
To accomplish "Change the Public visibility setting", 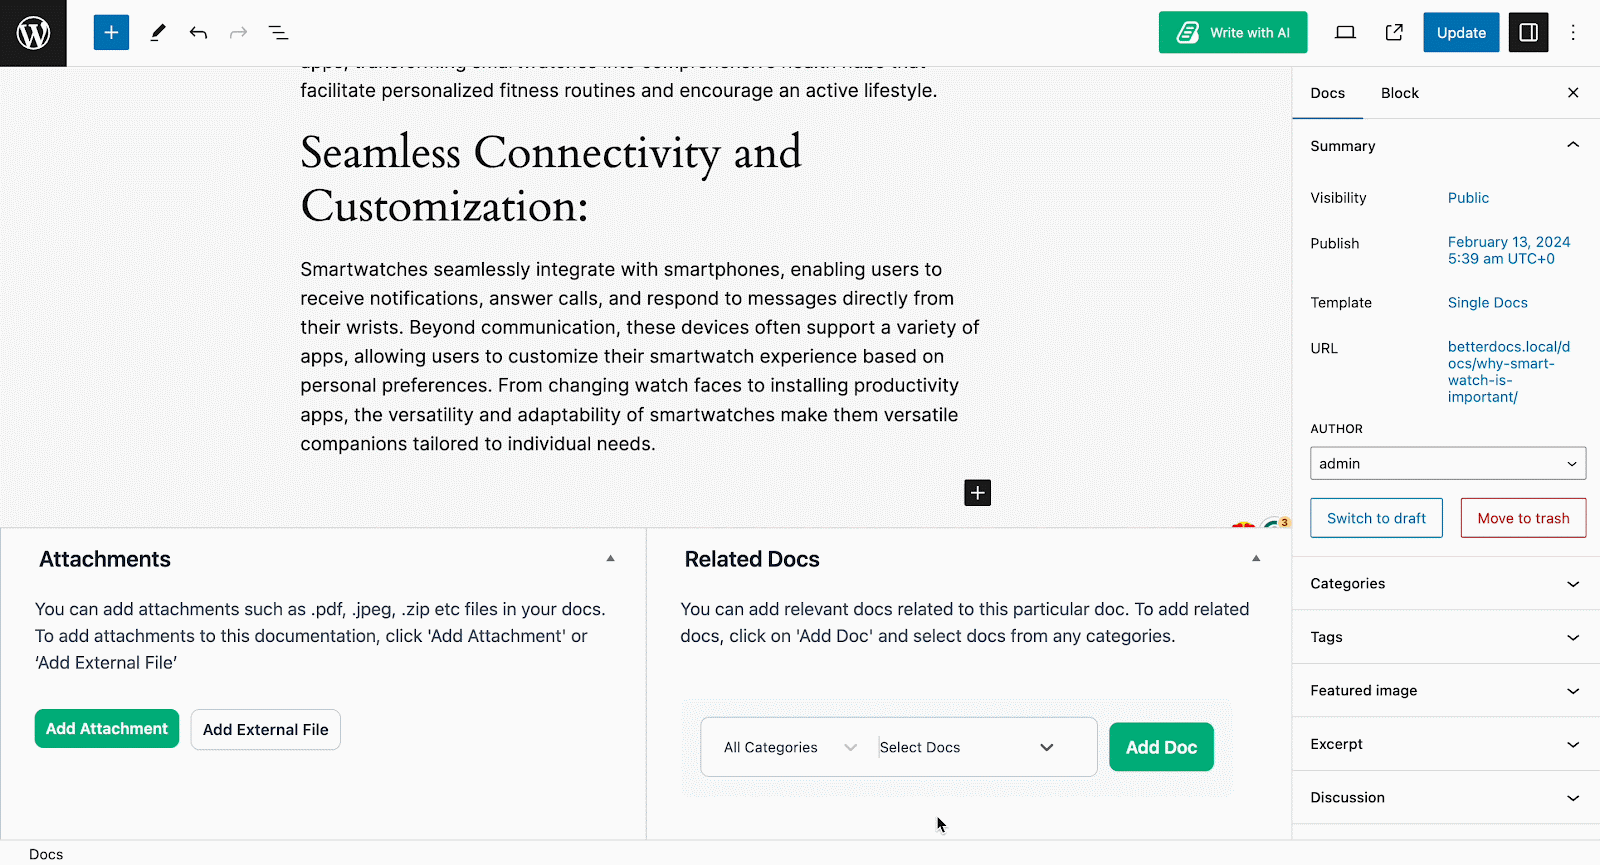I will (1468, 197).
